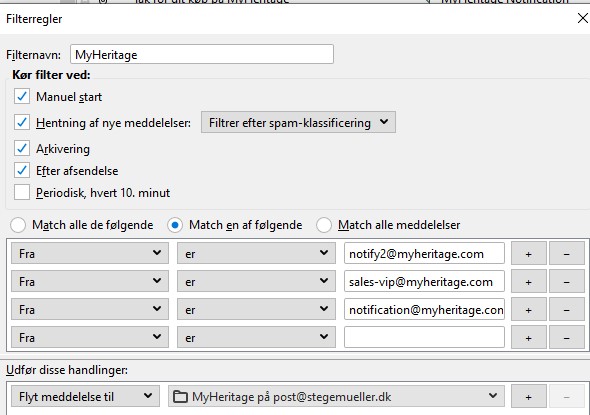Open MyHeritage på post@stegemueller.dk folder dropdown
The width and height of the screenshot is (590, 415).
[336, 396]
